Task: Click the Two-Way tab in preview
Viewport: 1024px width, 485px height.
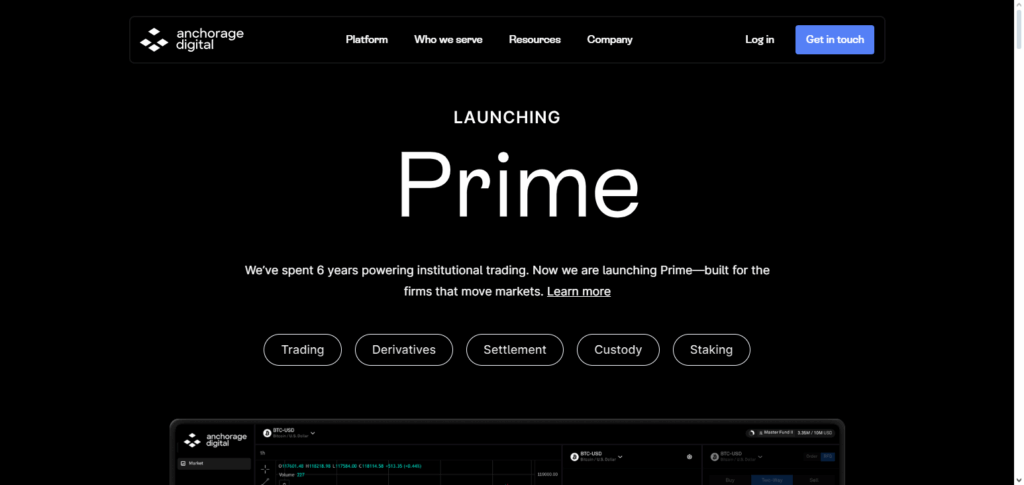Action: point(771,480)
